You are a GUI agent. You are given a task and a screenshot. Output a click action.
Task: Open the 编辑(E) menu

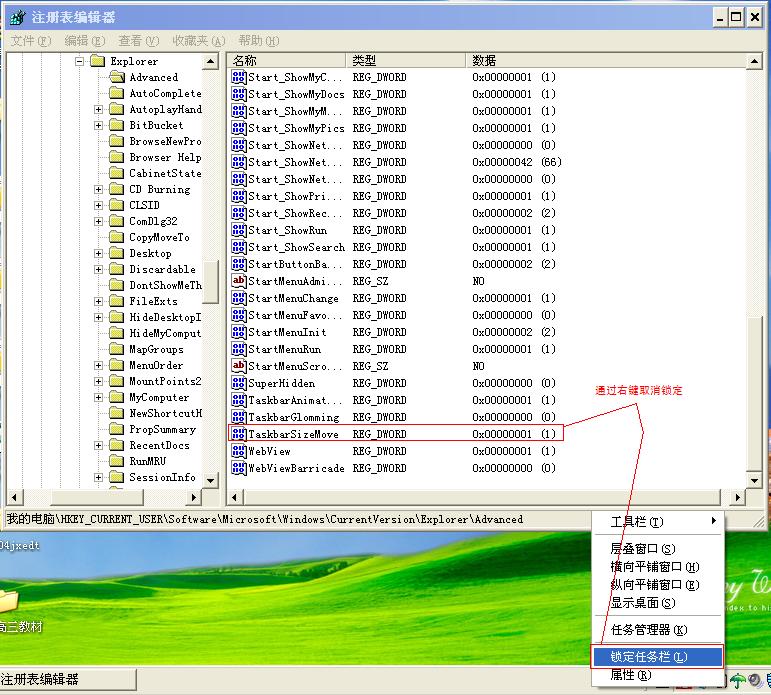[85, 40]
